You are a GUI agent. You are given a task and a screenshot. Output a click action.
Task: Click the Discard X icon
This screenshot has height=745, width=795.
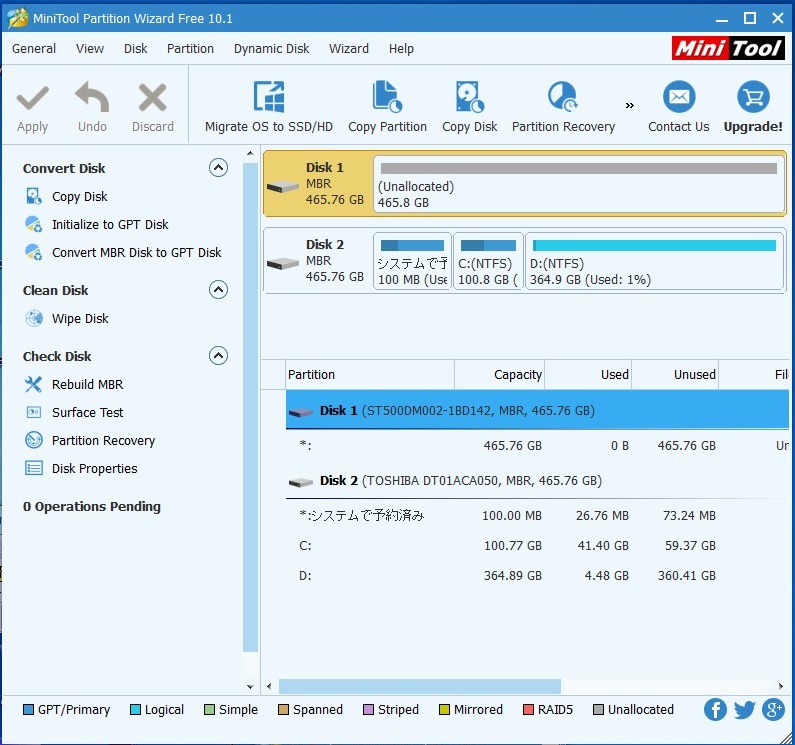pyautogui.click(x=153, y=97)
